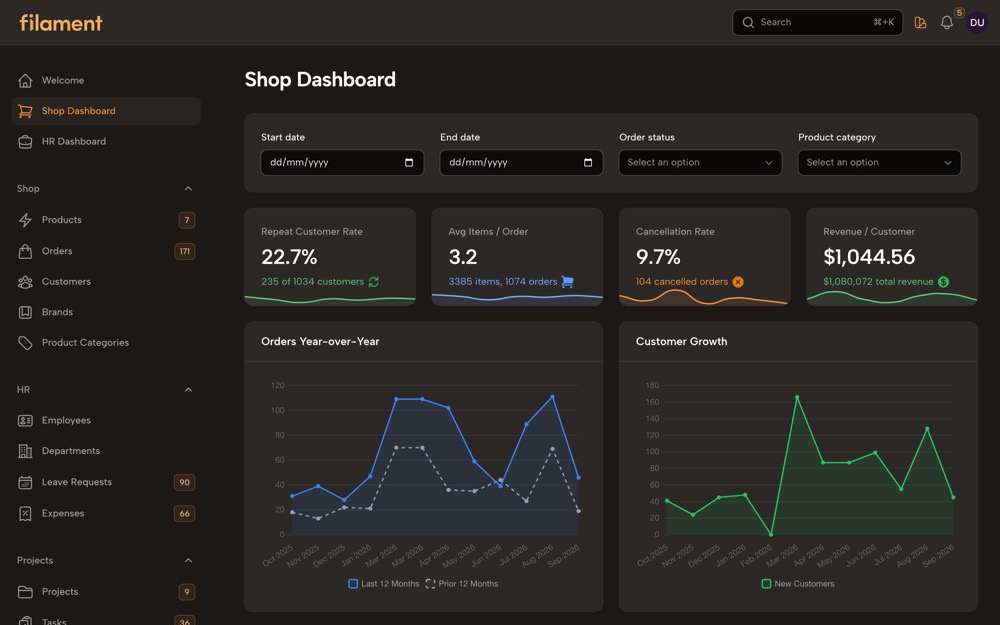Open Departments menu item
The height and width of the screenshot is (625, 1000).
106,451
